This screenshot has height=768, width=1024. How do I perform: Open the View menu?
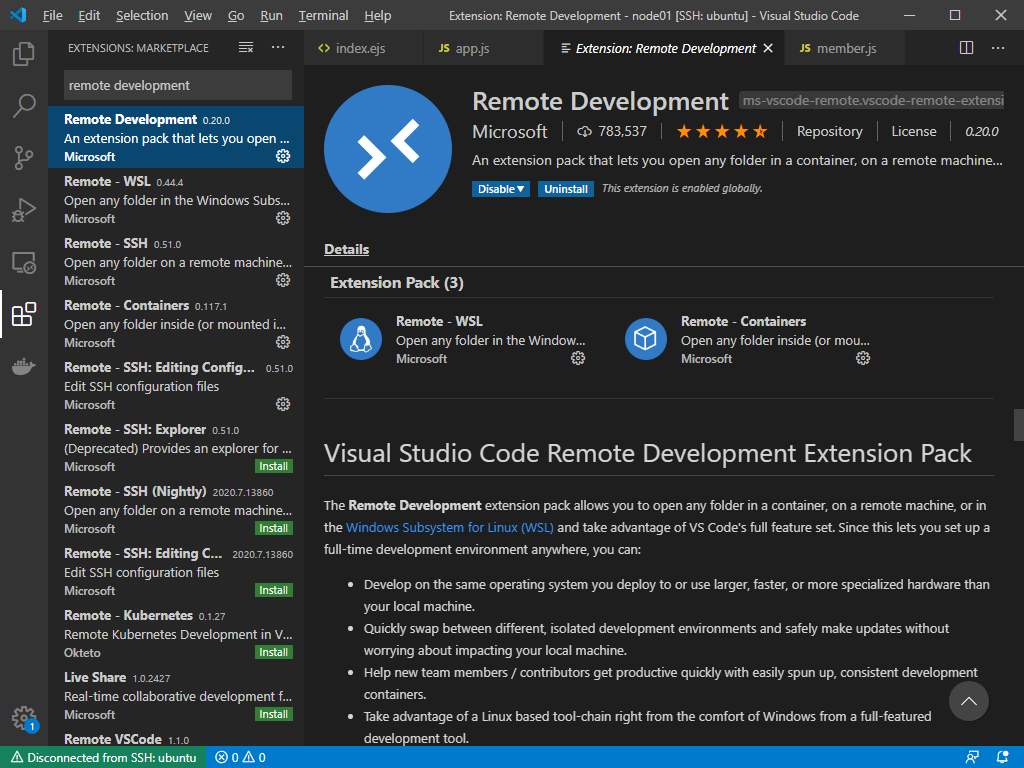[197, 16]
